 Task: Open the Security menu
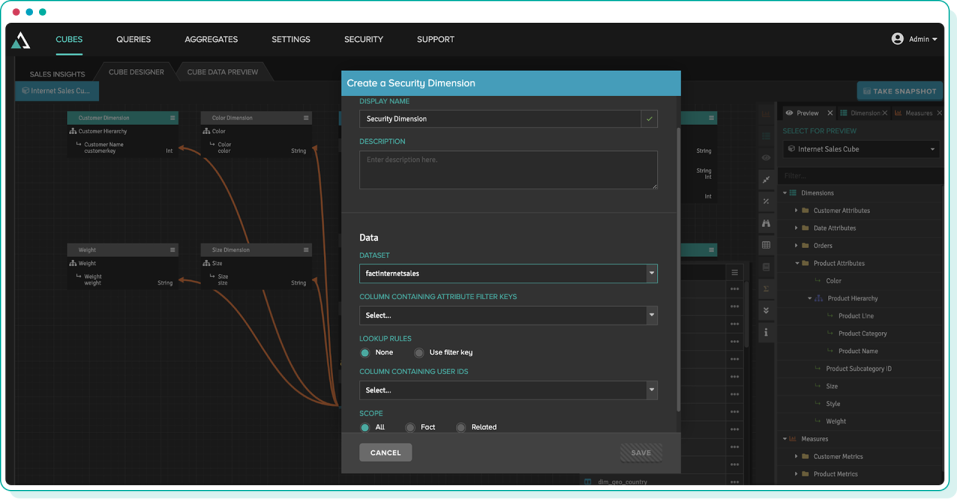[x=364, y=39]
